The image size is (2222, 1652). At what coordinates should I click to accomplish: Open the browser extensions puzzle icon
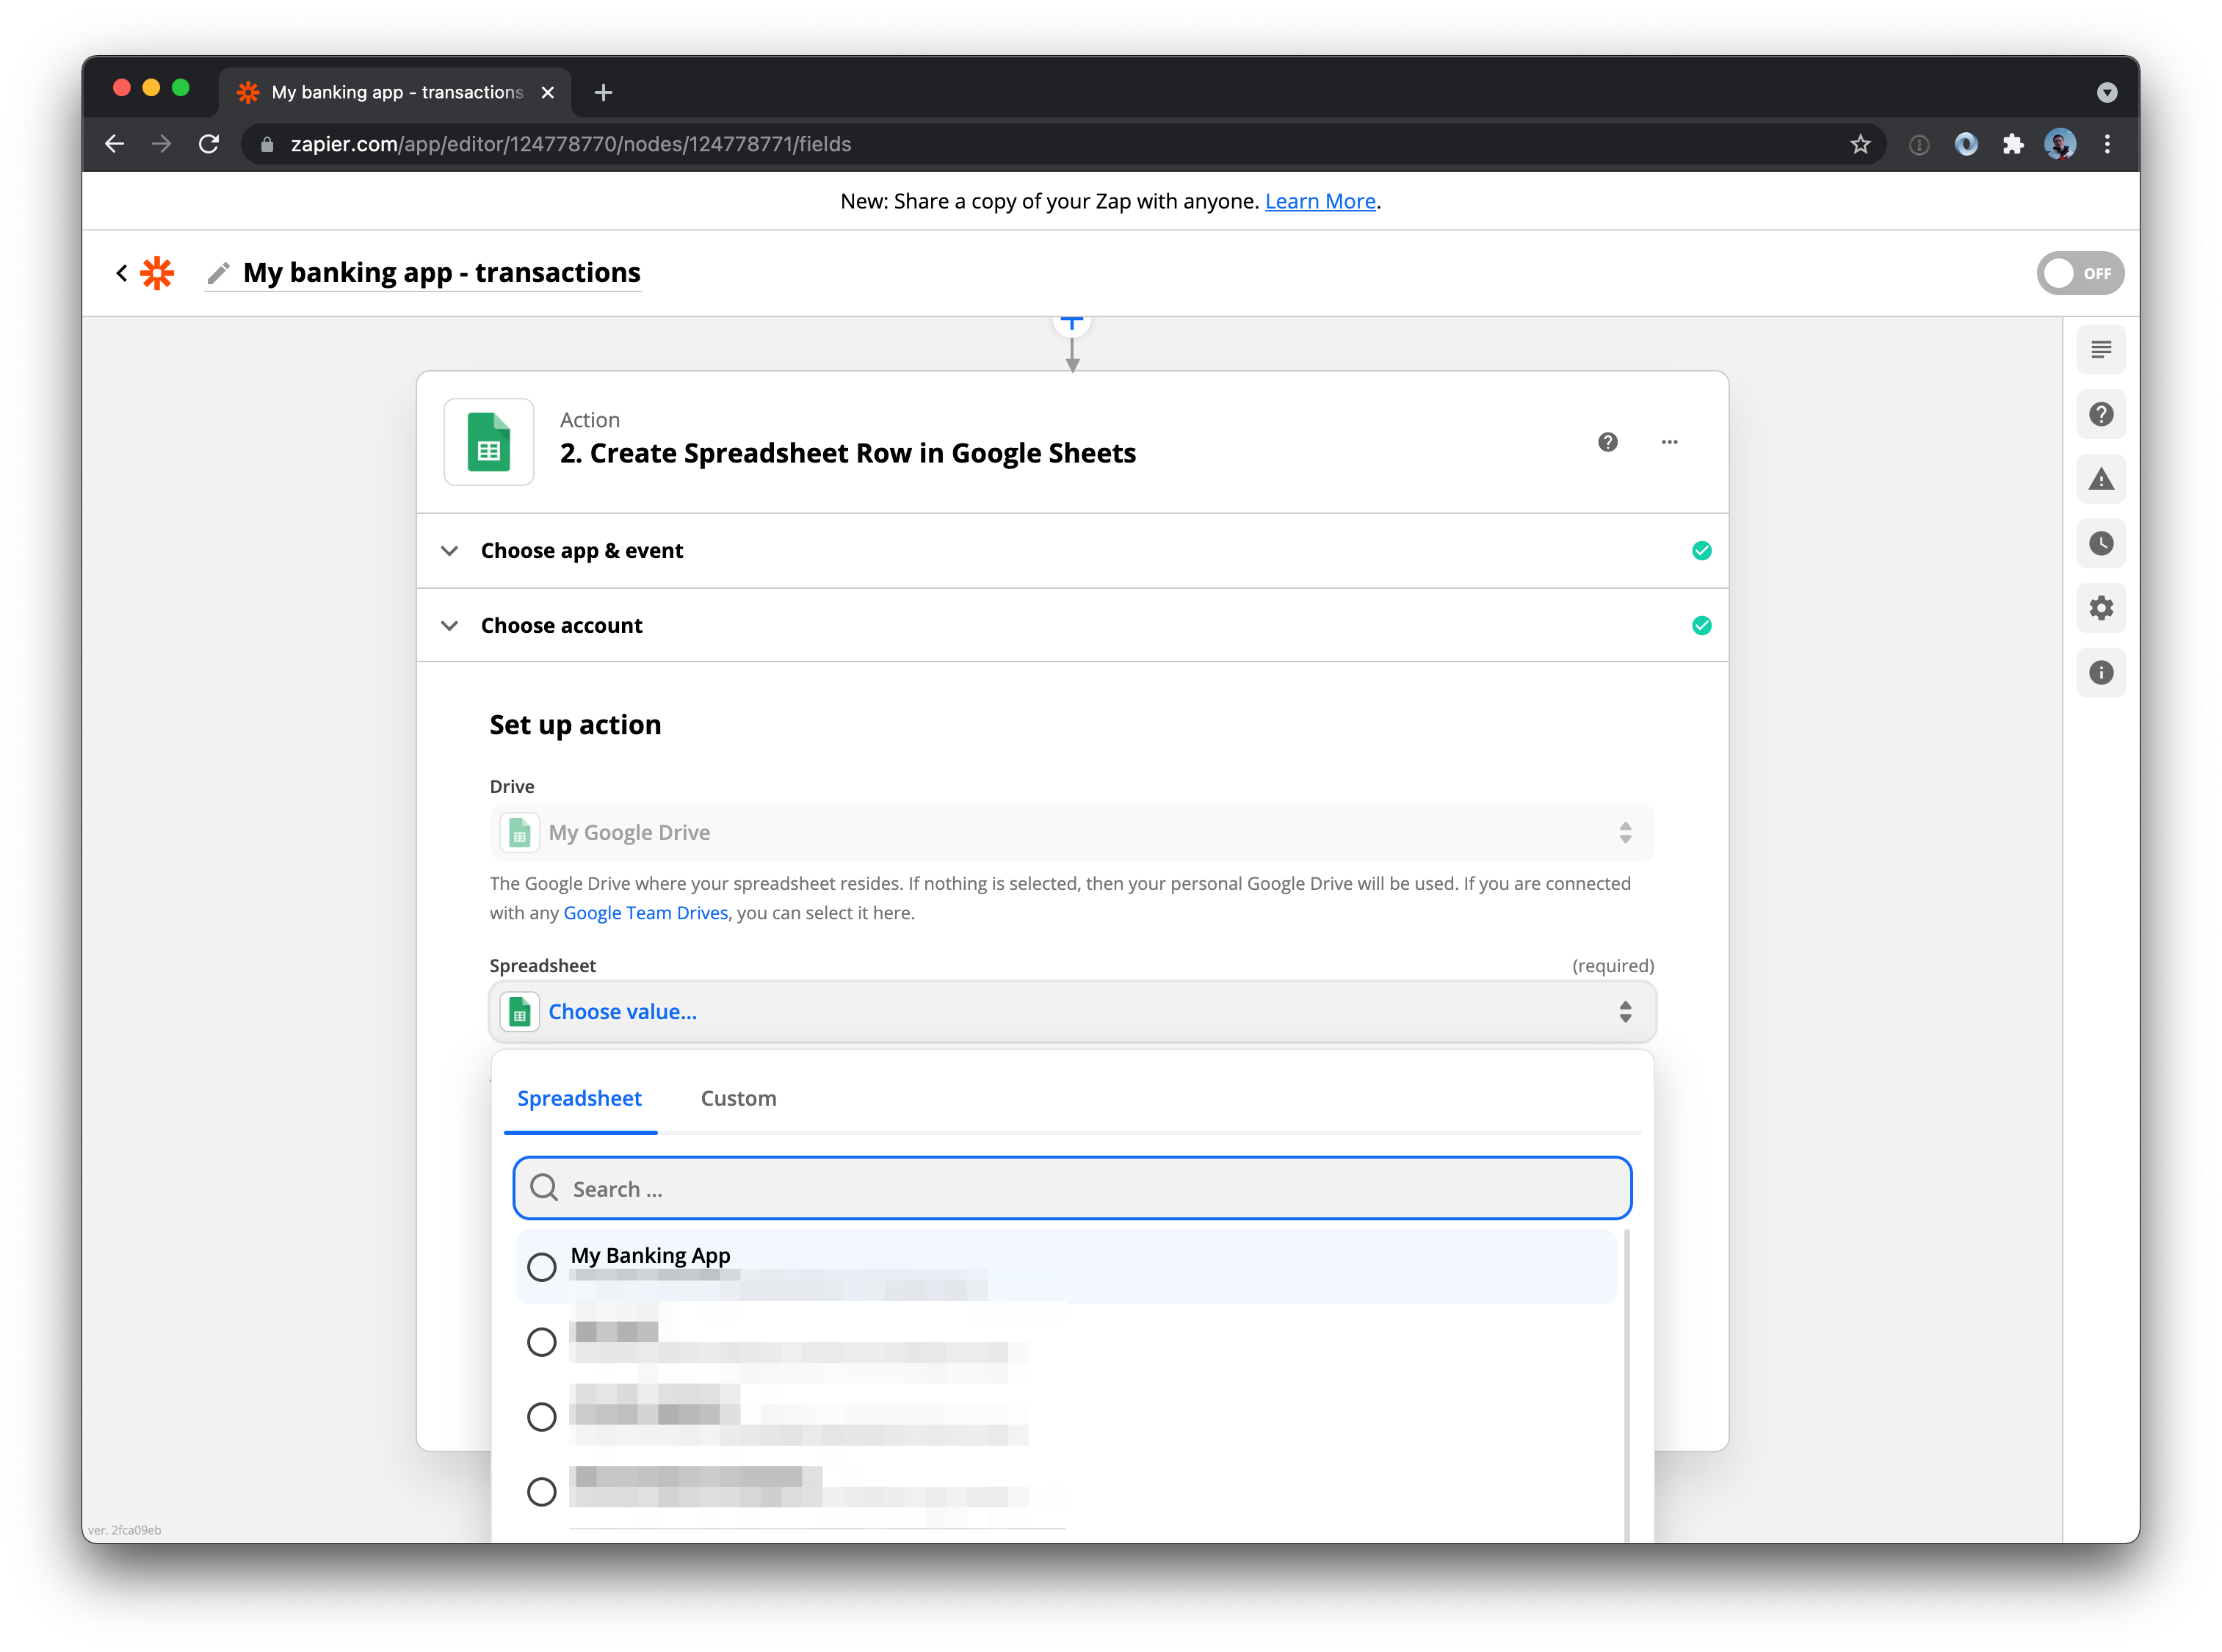tap(2012, 144)
